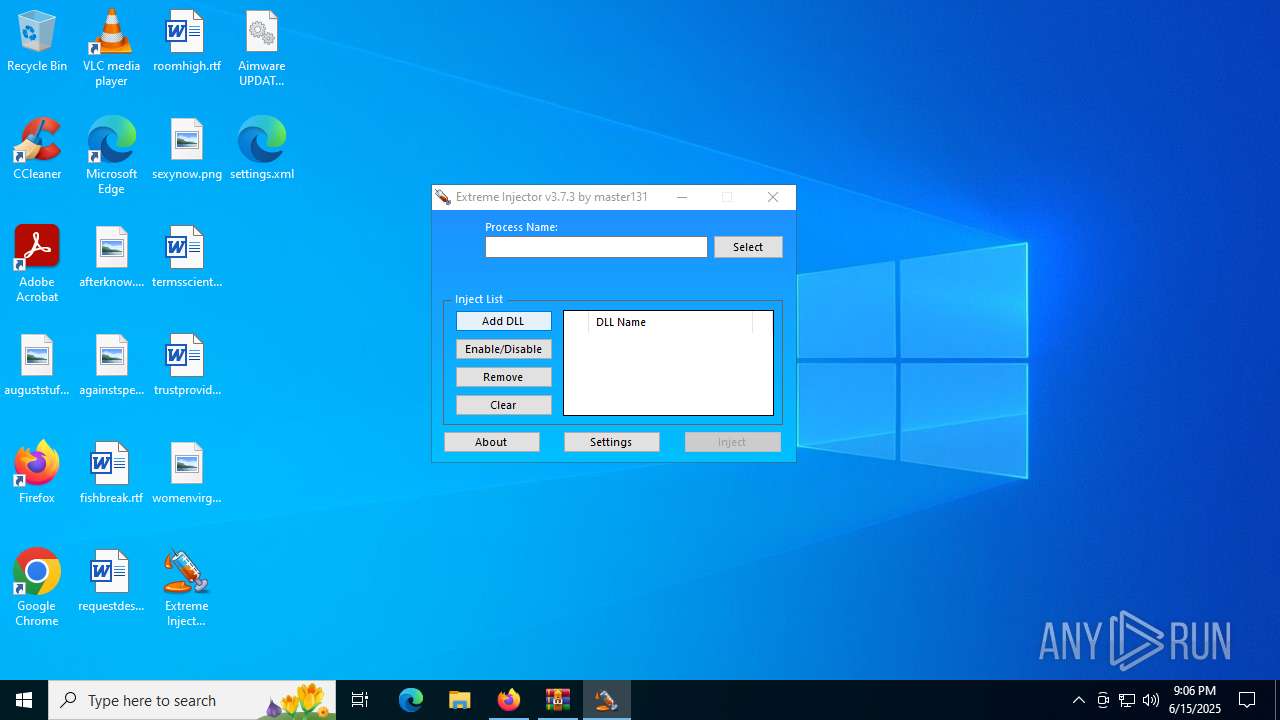Select roomhigh.rtf document icon

tap(187, 42)
